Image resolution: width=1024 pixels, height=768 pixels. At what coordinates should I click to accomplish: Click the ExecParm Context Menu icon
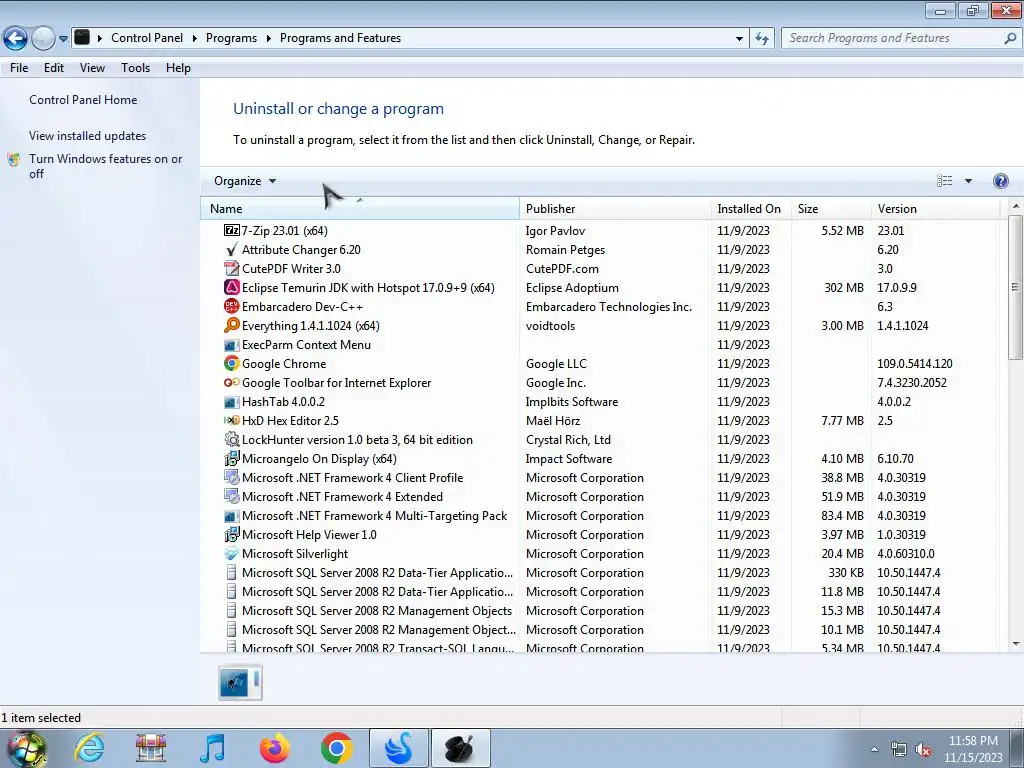[x=231, y=345]
